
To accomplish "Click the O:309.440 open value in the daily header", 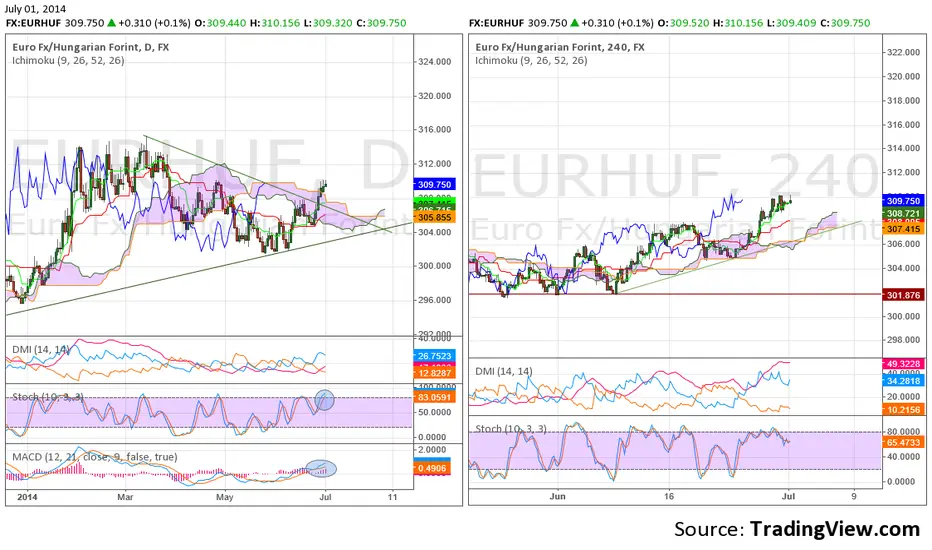I will (x=220, y=23).
